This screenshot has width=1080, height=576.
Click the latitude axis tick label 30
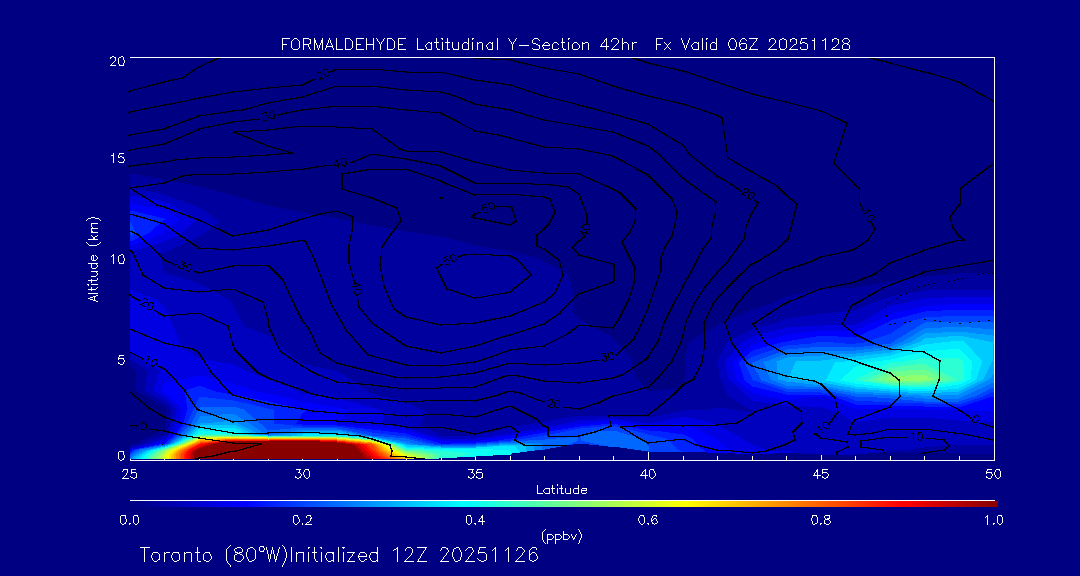[x=302, y=474]
